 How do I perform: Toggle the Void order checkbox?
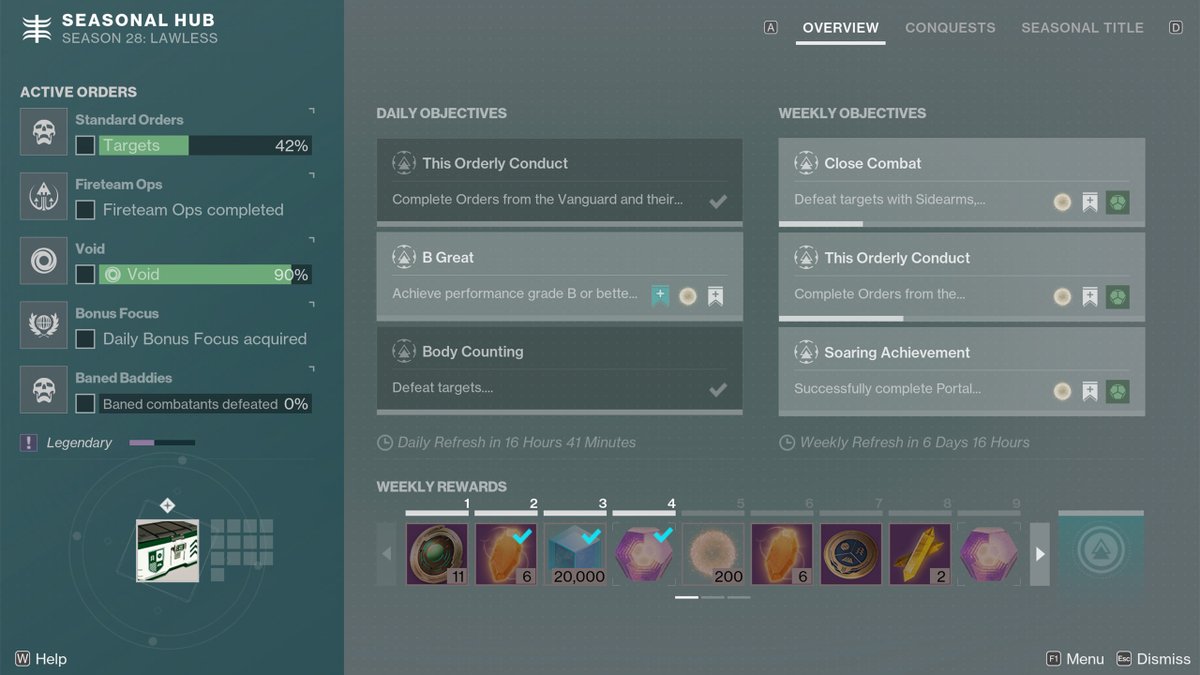(x=86, y=274)
